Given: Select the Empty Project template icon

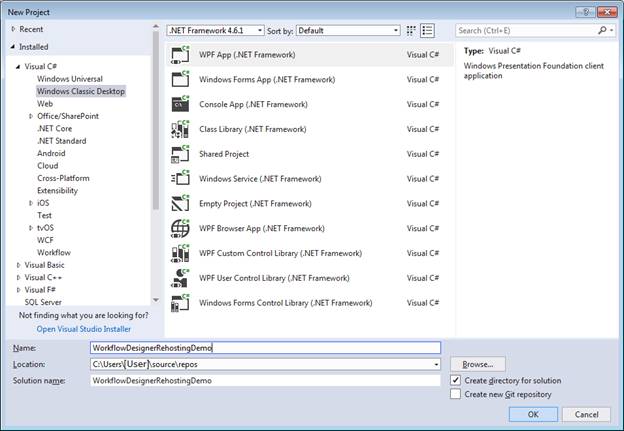Looking at the screenshot, I should click(180, 203).
